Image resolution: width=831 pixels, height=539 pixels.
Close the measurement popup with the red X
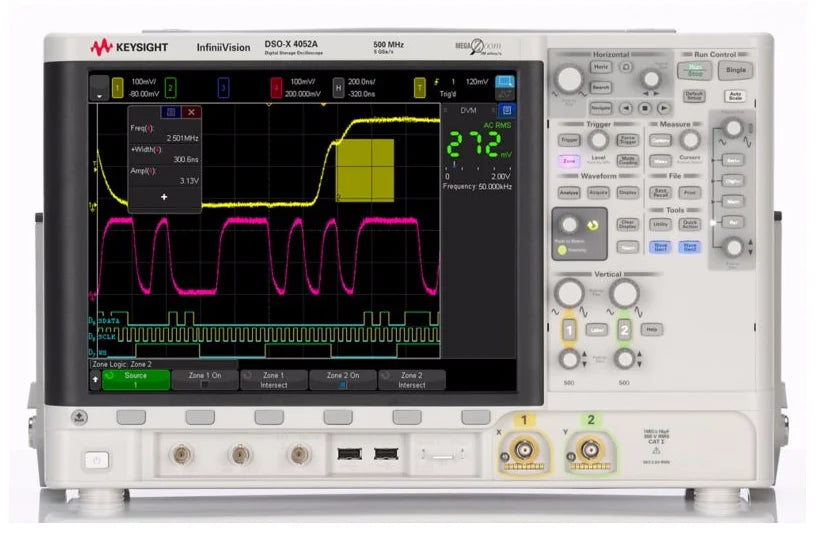click(191, 112)
